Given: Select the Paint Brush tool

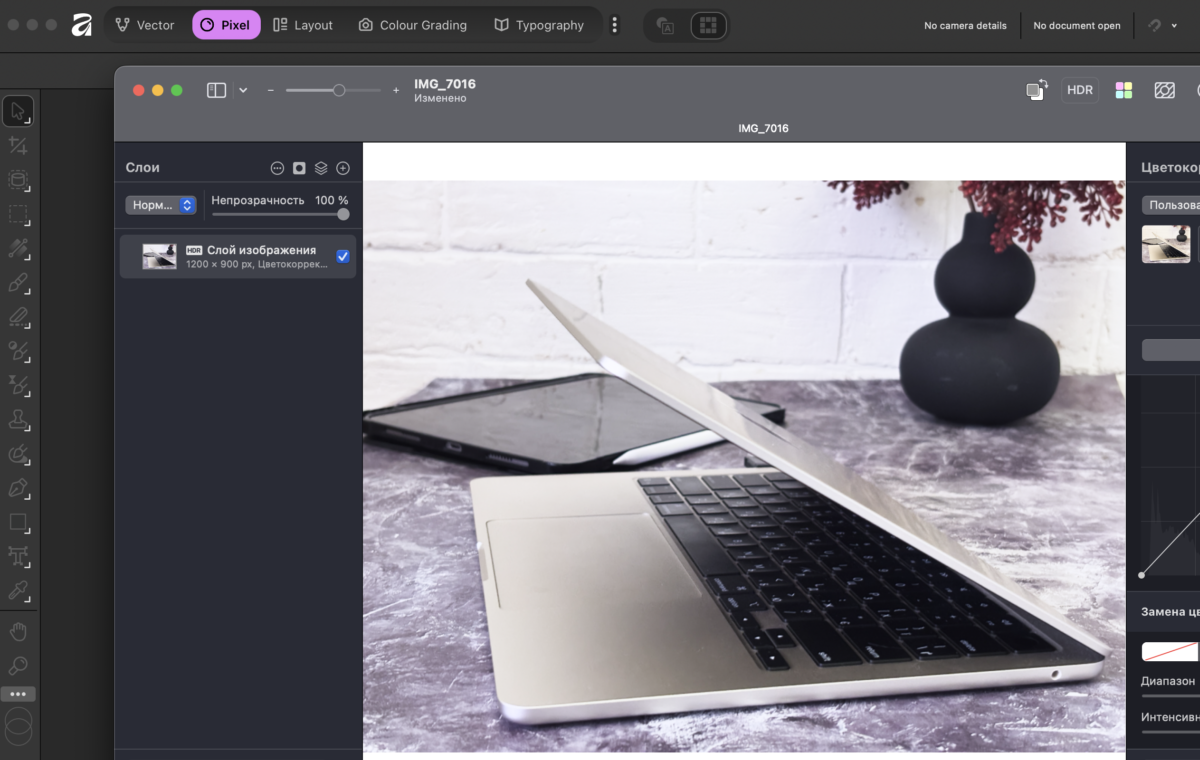Looking at the screenshot, I should click(x=18, y=283).
